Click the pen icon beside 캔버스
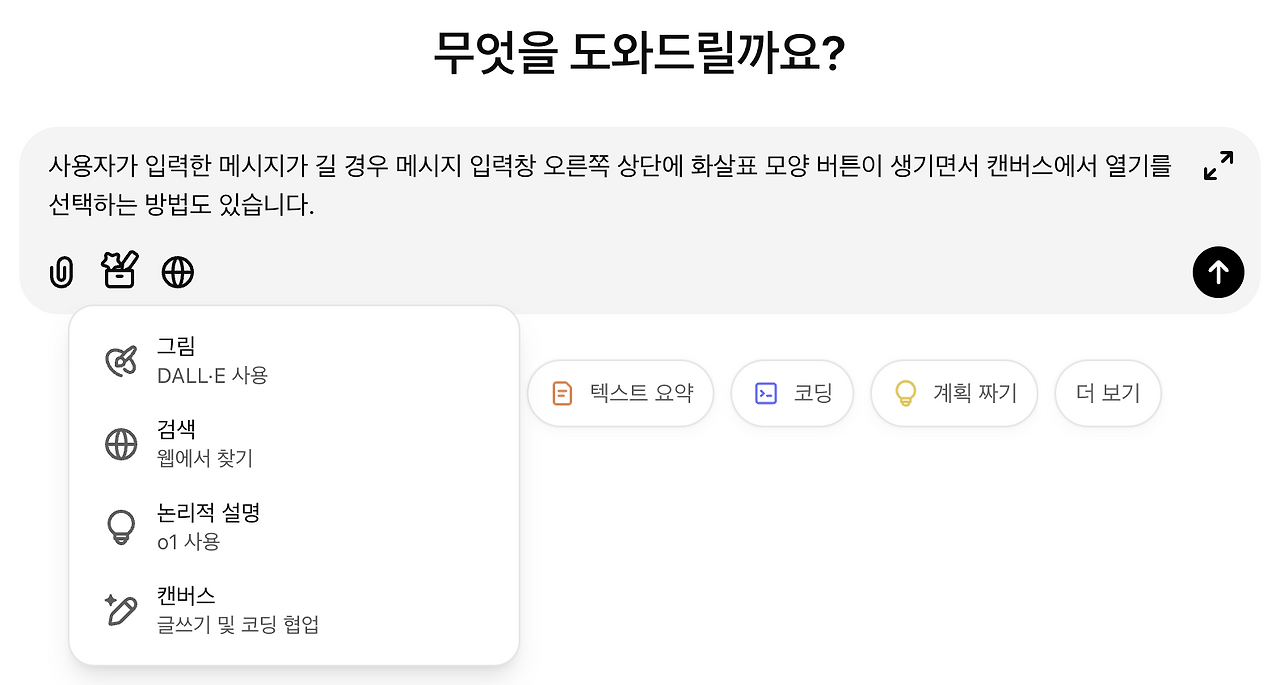The width and height of the screenshot is (1280, 685). pyautogui.click(x=120, y=609)
